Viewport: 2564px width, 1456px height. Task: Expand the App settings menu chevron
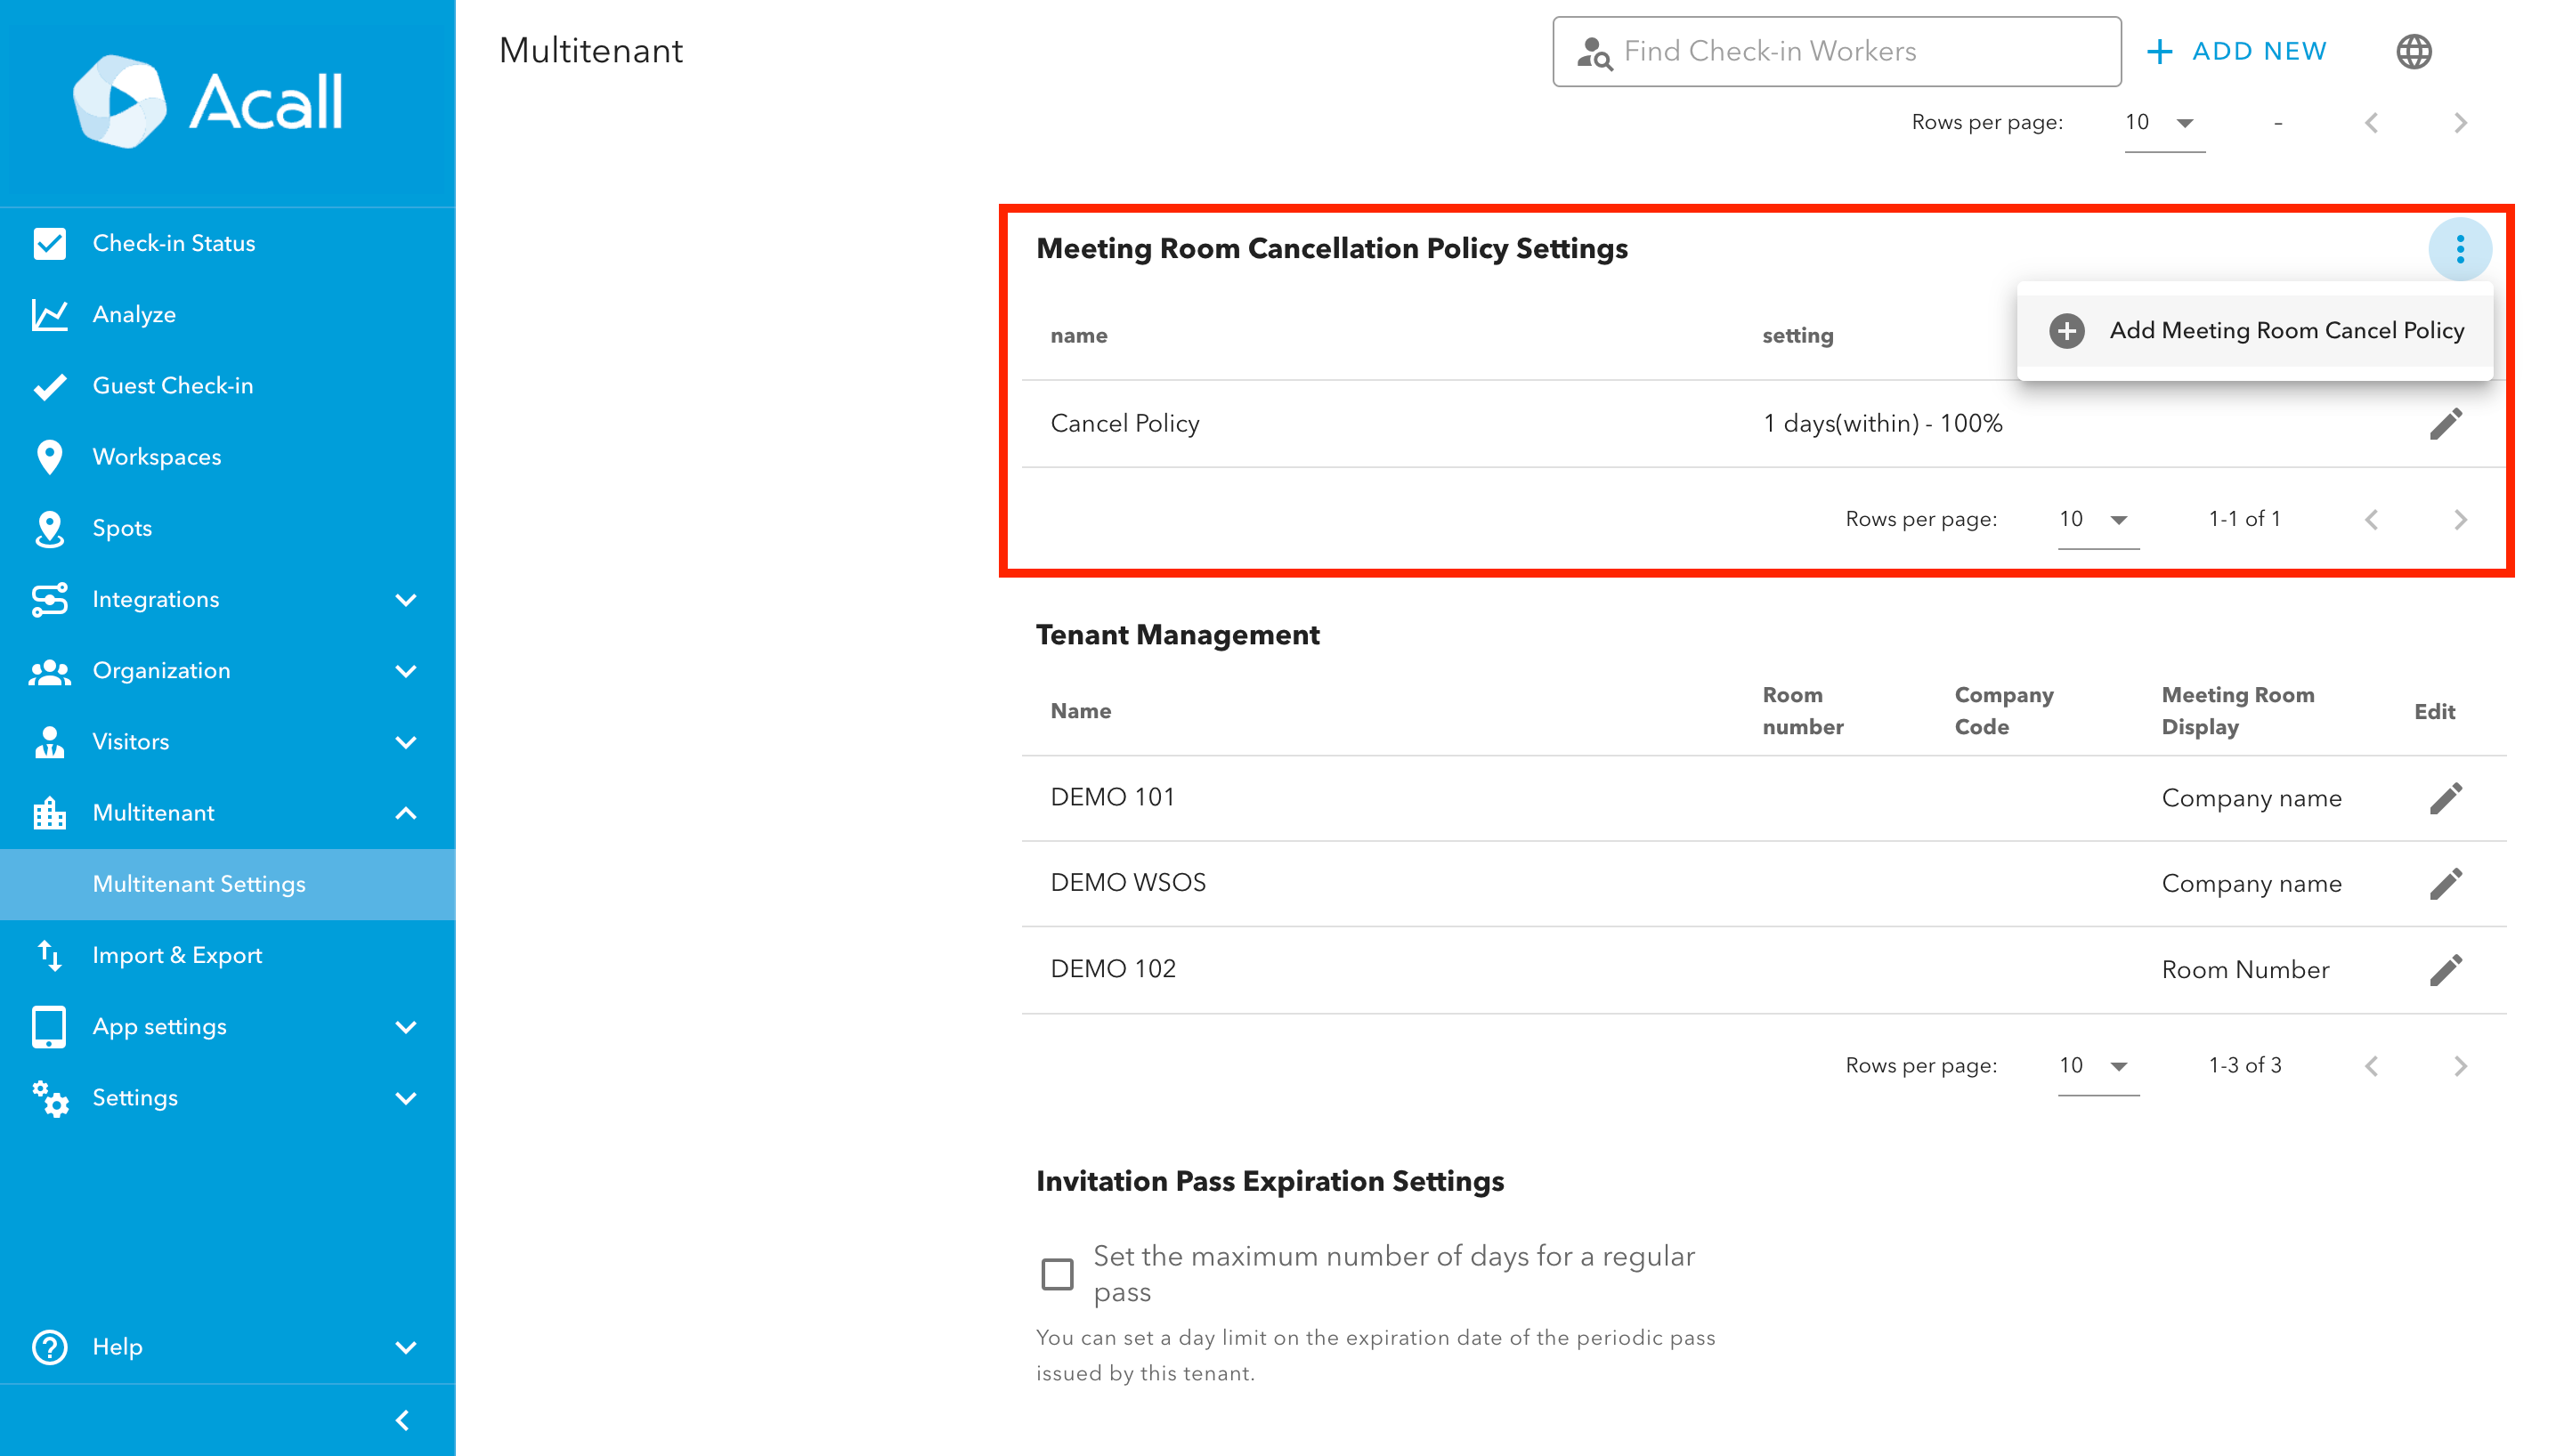(406, 1026)
